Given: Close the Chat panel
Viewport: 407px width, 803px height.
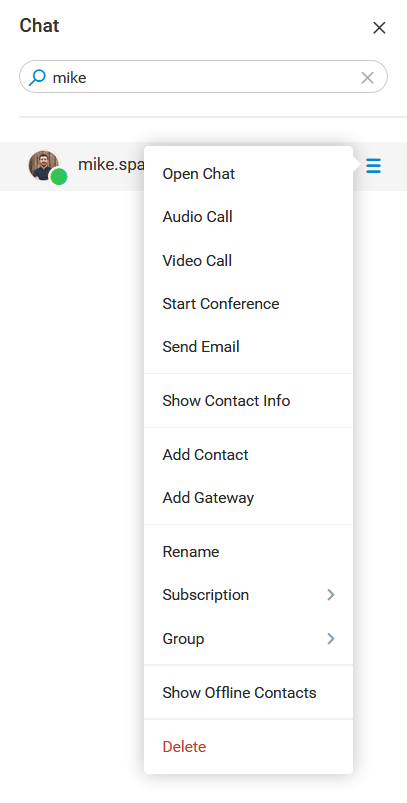Looking at the screenshot, I should 379,28.
